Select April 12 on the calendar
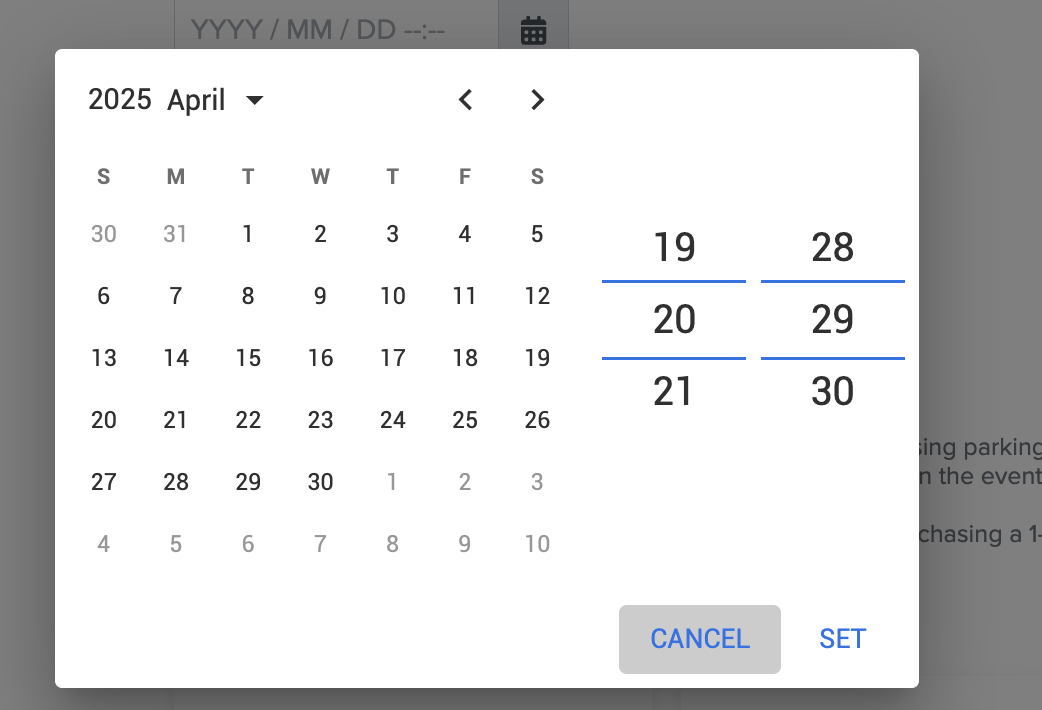This screenshot has width=1042, height=710. tap(537, 296)
